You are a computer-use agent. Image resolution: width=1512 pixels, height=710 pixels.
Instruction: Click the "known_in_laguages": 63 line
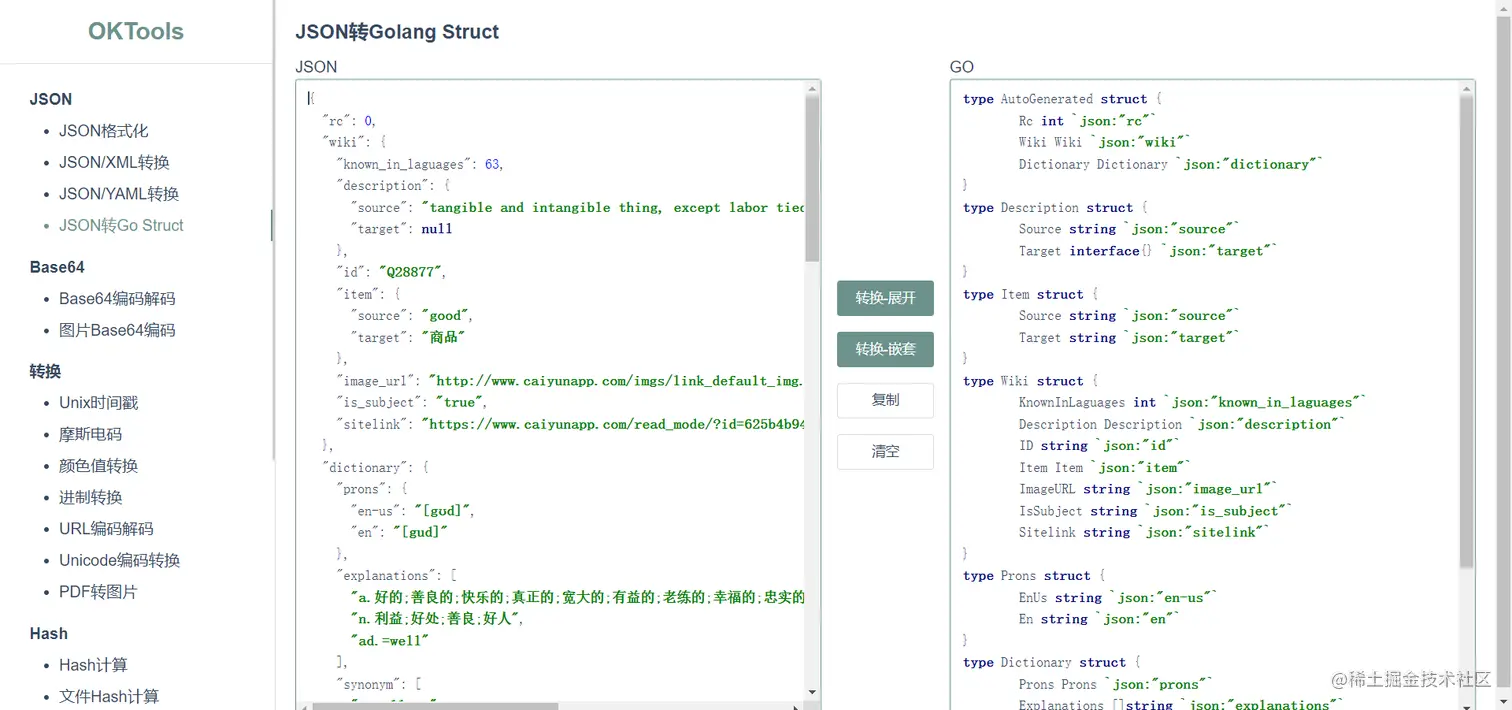[420, 164]
